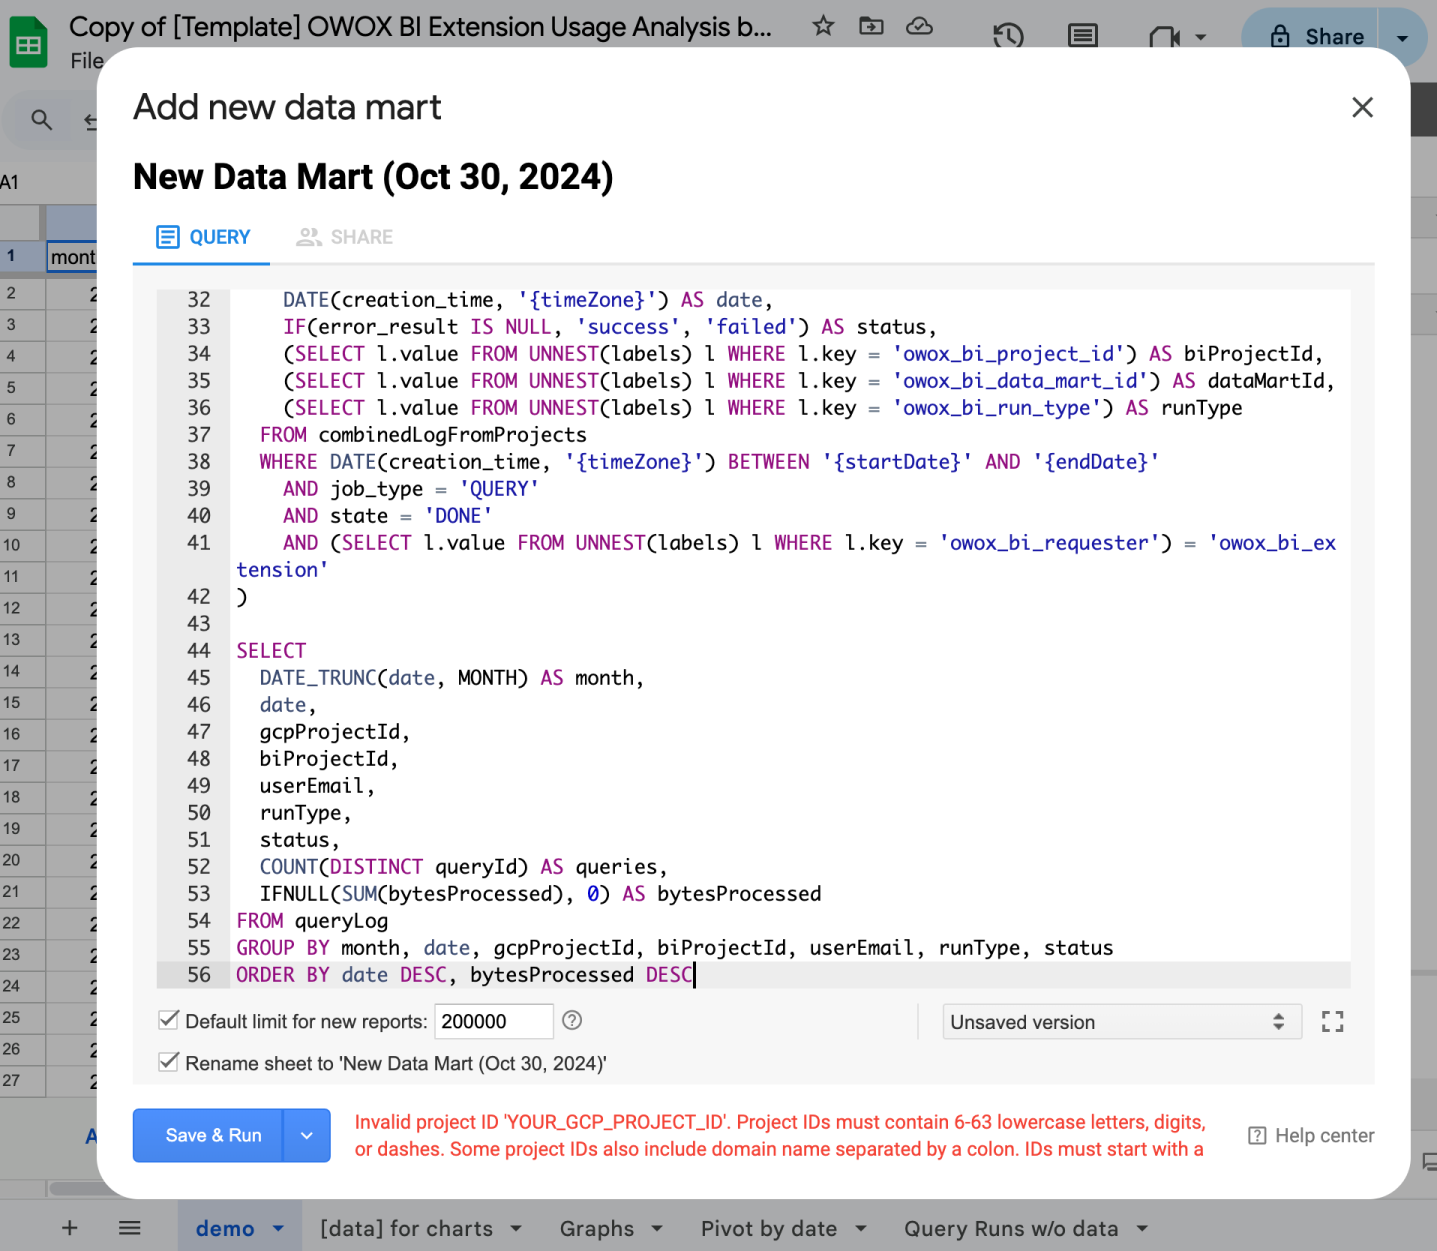Image resolution: width=1437 pixels, height=1251 pixels.
Task: Open Save & Run dropdown arrow
Action: click(307, 1135)
